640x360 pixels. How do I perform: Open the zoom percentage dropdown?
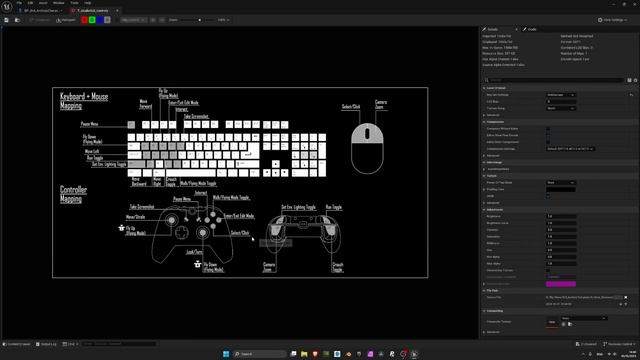click(223, 20)
